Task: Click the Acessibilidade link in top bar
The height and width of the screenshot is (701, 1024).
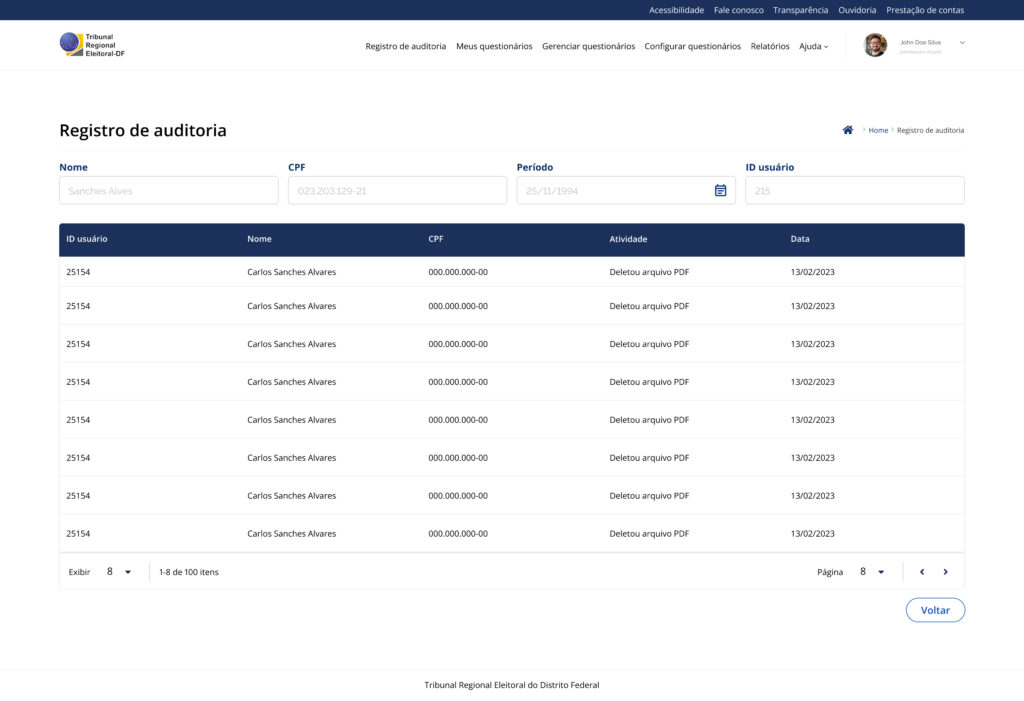Action: [x=676, y=10]
